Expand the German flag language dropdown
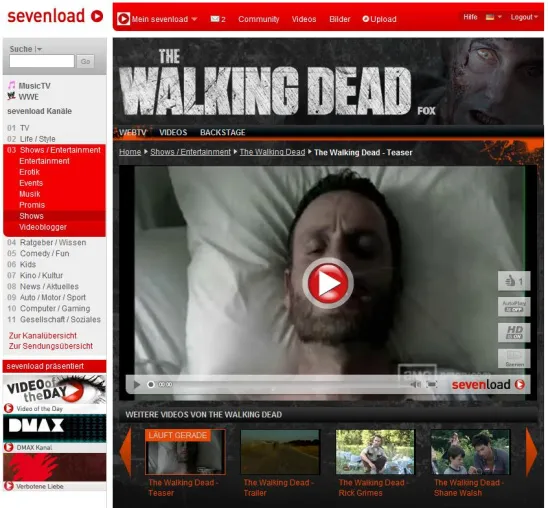The height and width of the screenshot is (508, 548). 493,17
